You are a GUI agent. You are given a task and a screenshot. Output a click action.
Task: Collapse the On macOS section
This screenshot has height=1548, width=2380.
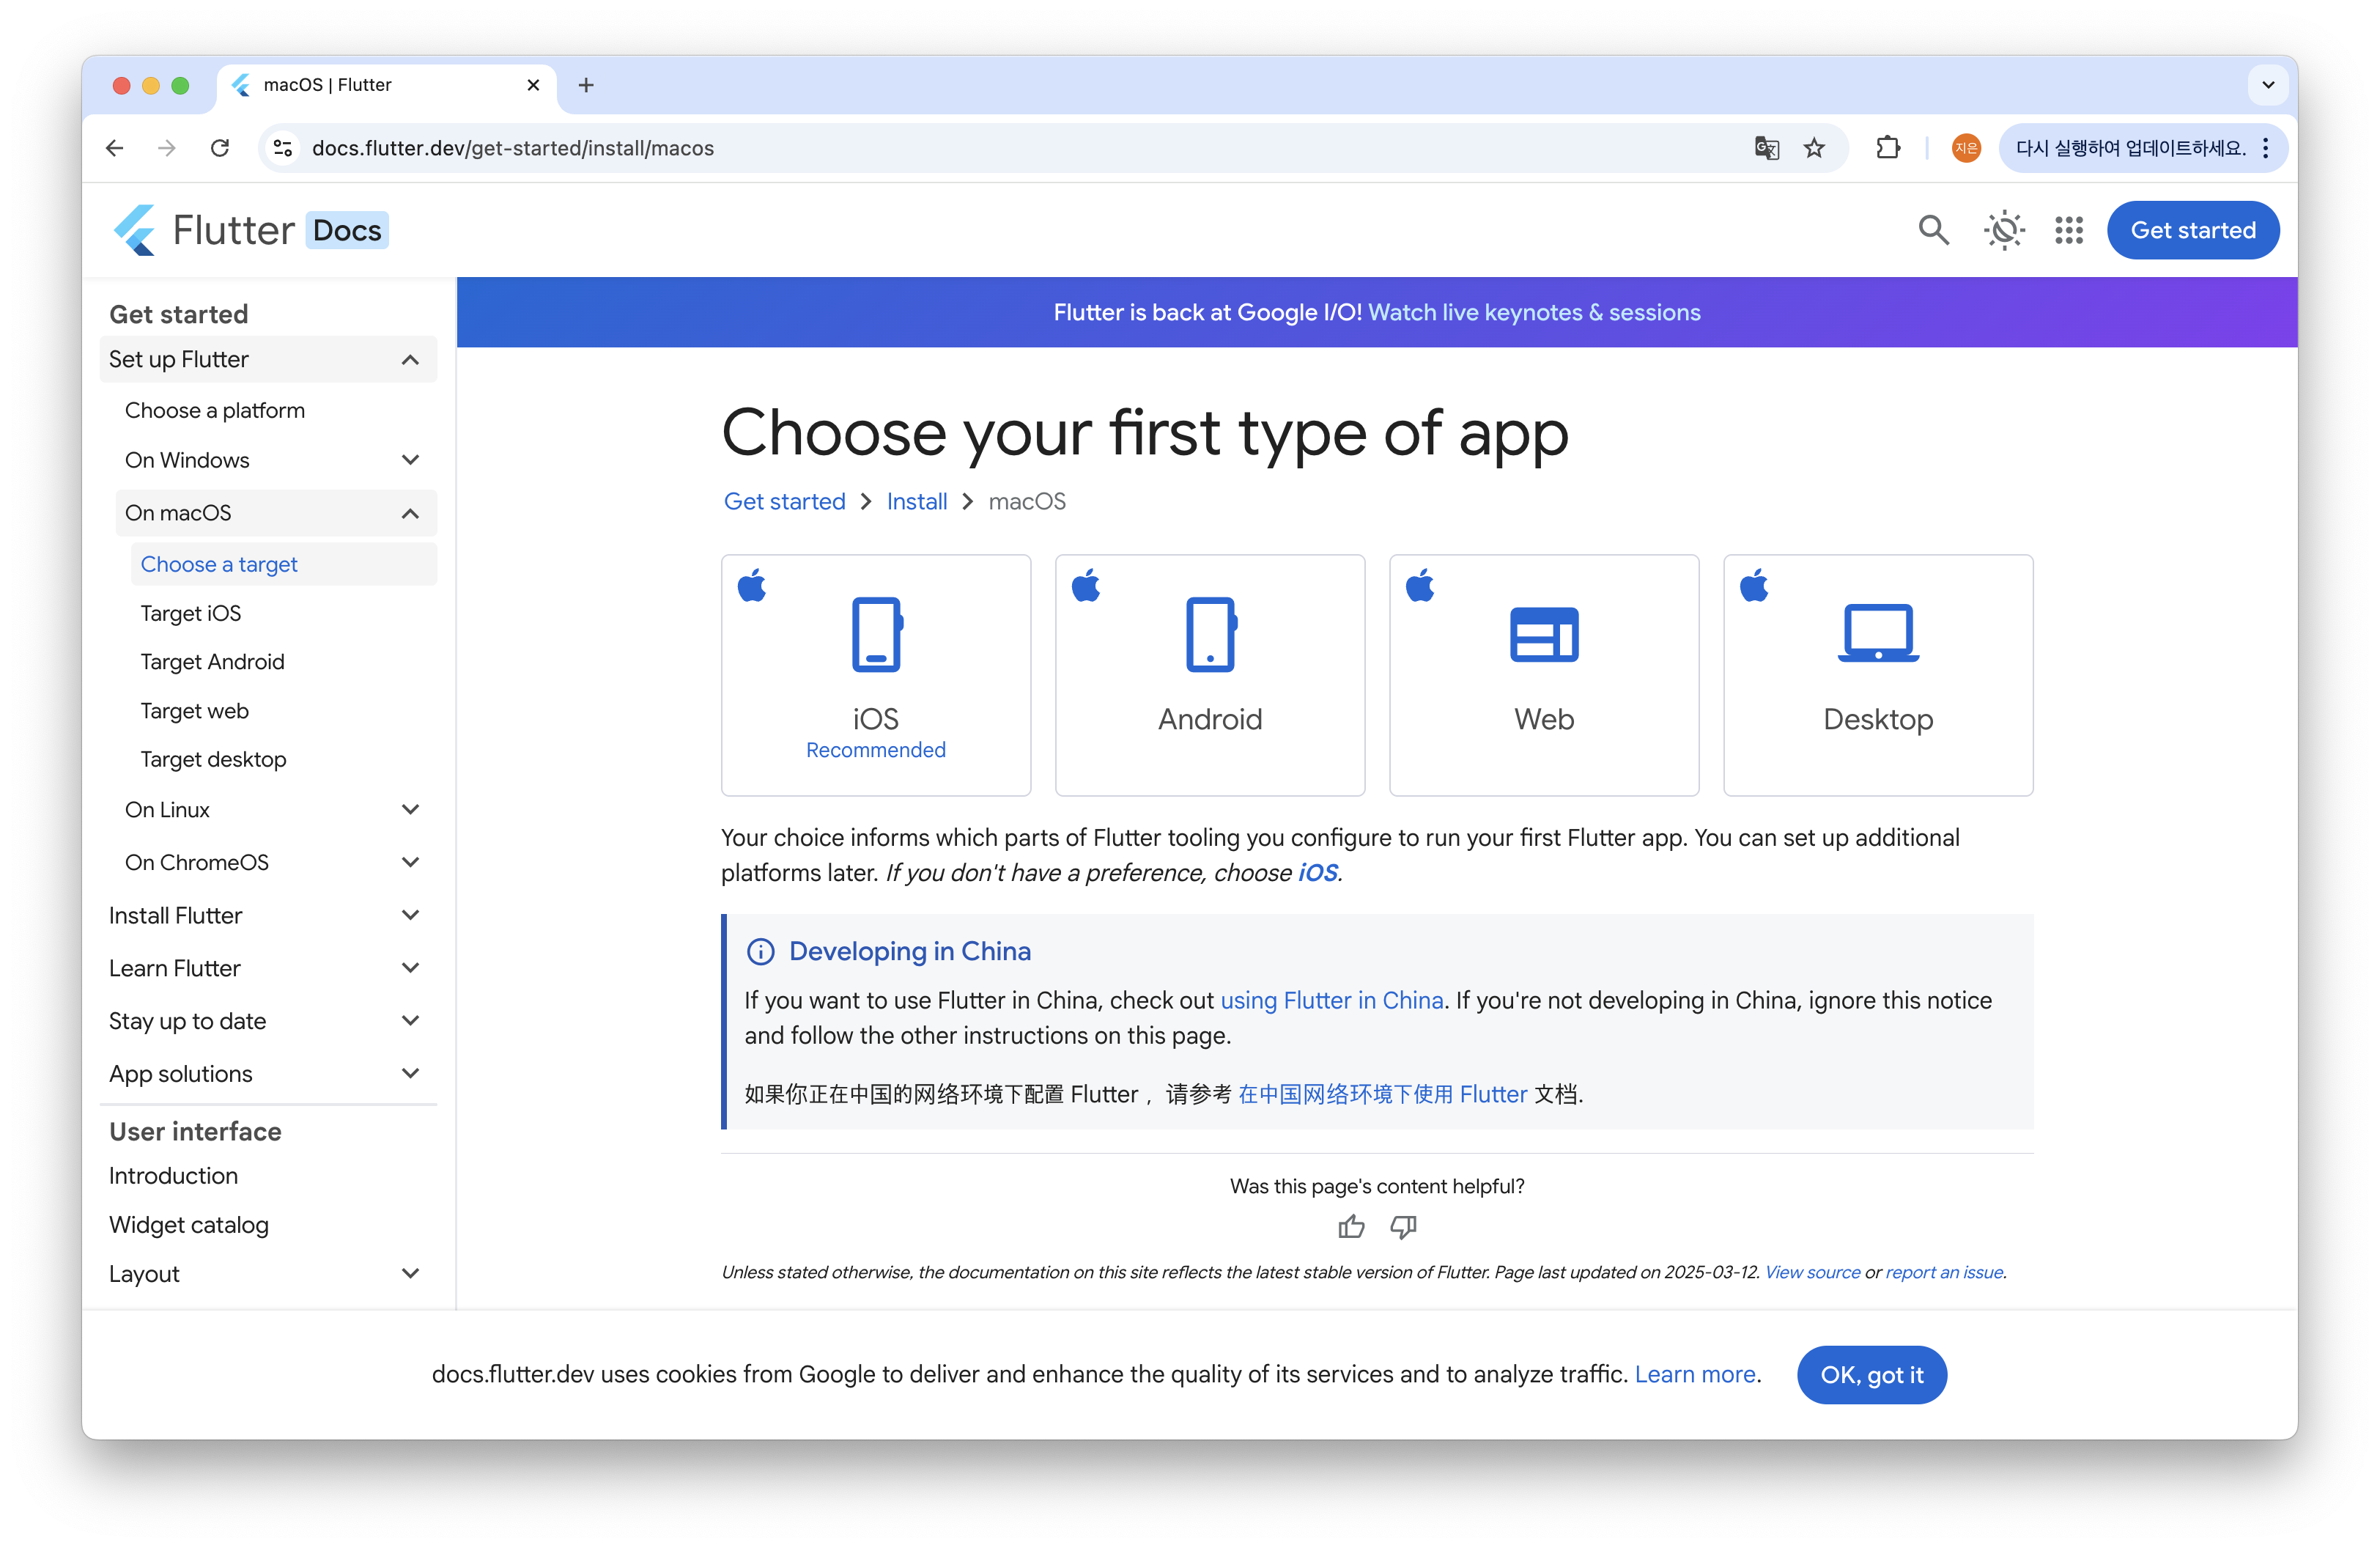pyautogui.click(x=276, y=513)
